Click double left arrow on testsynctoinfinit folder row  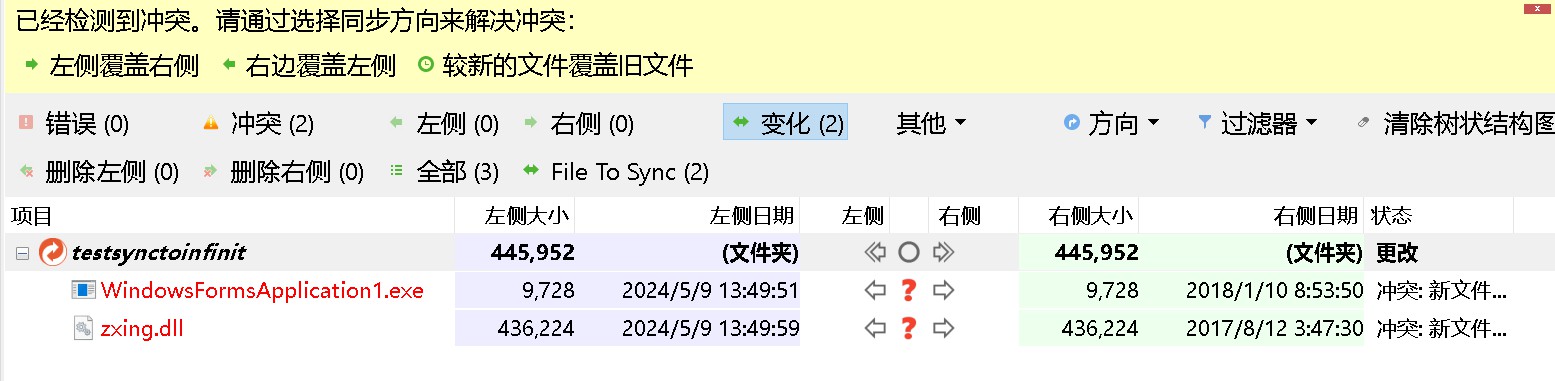(875, 252)
